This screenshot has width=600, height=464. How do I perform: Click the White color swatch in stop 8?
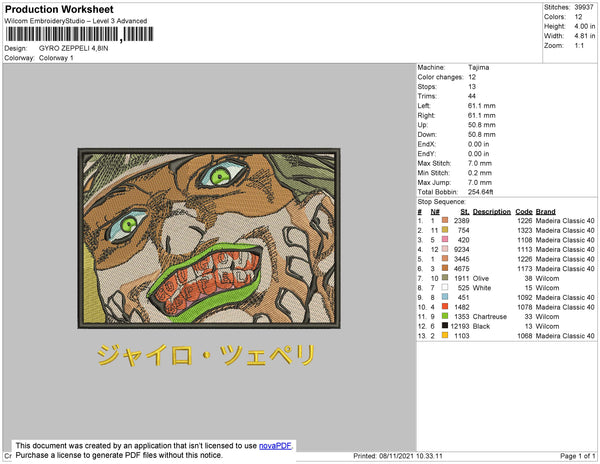[445, 287]
